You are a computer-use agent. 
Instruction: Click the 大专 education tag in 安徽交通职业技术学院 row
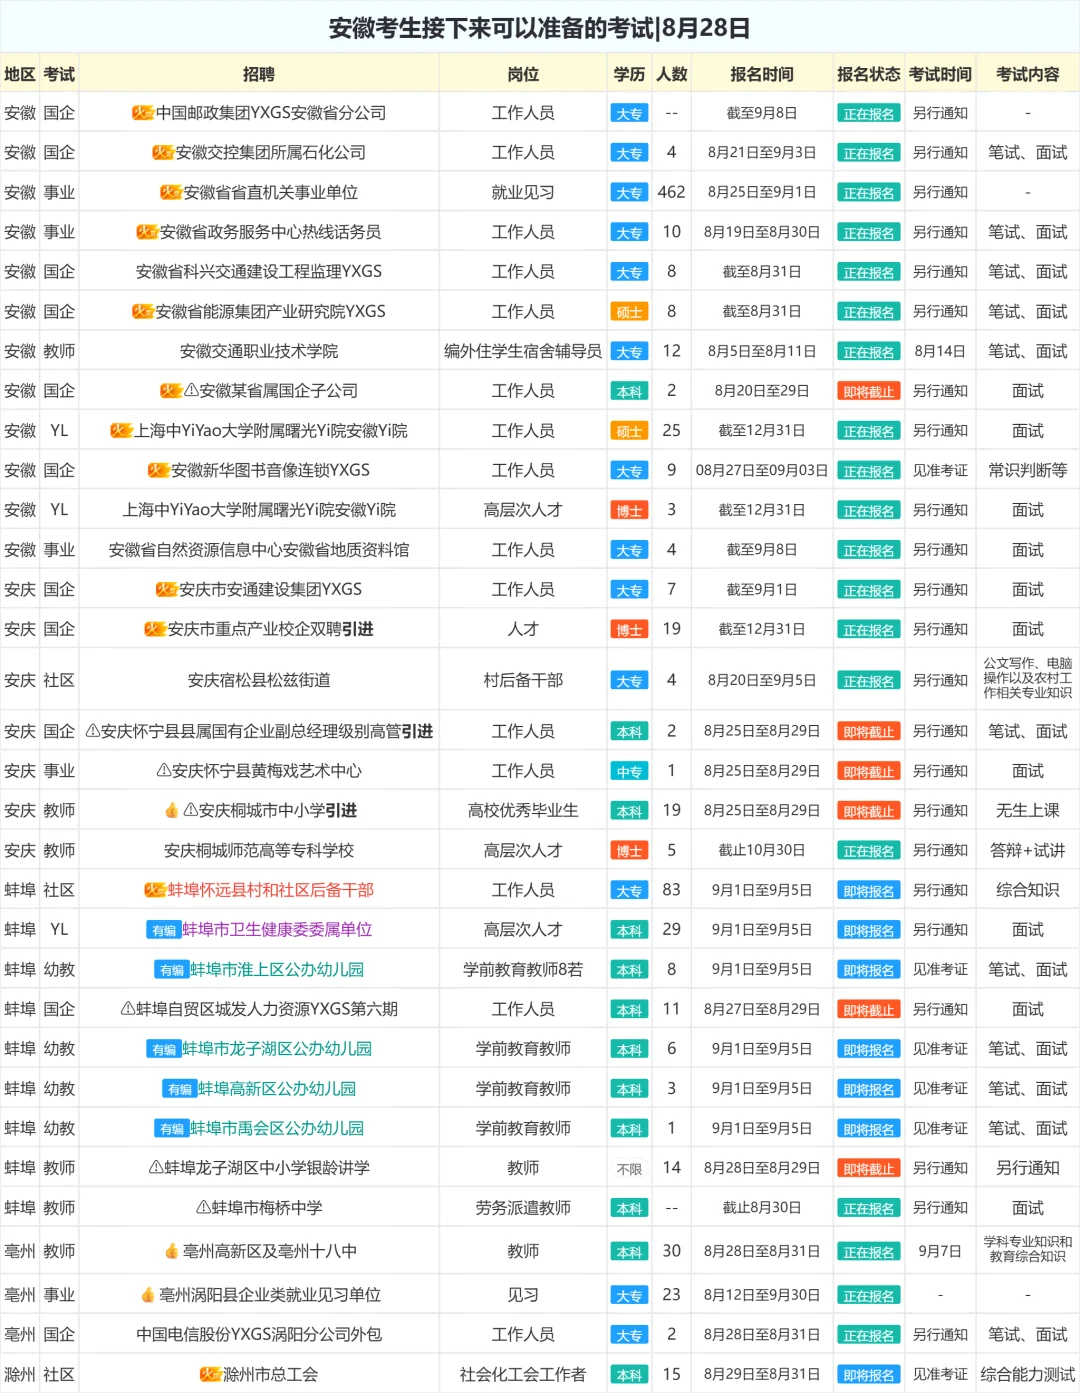[x=629, y=352]
